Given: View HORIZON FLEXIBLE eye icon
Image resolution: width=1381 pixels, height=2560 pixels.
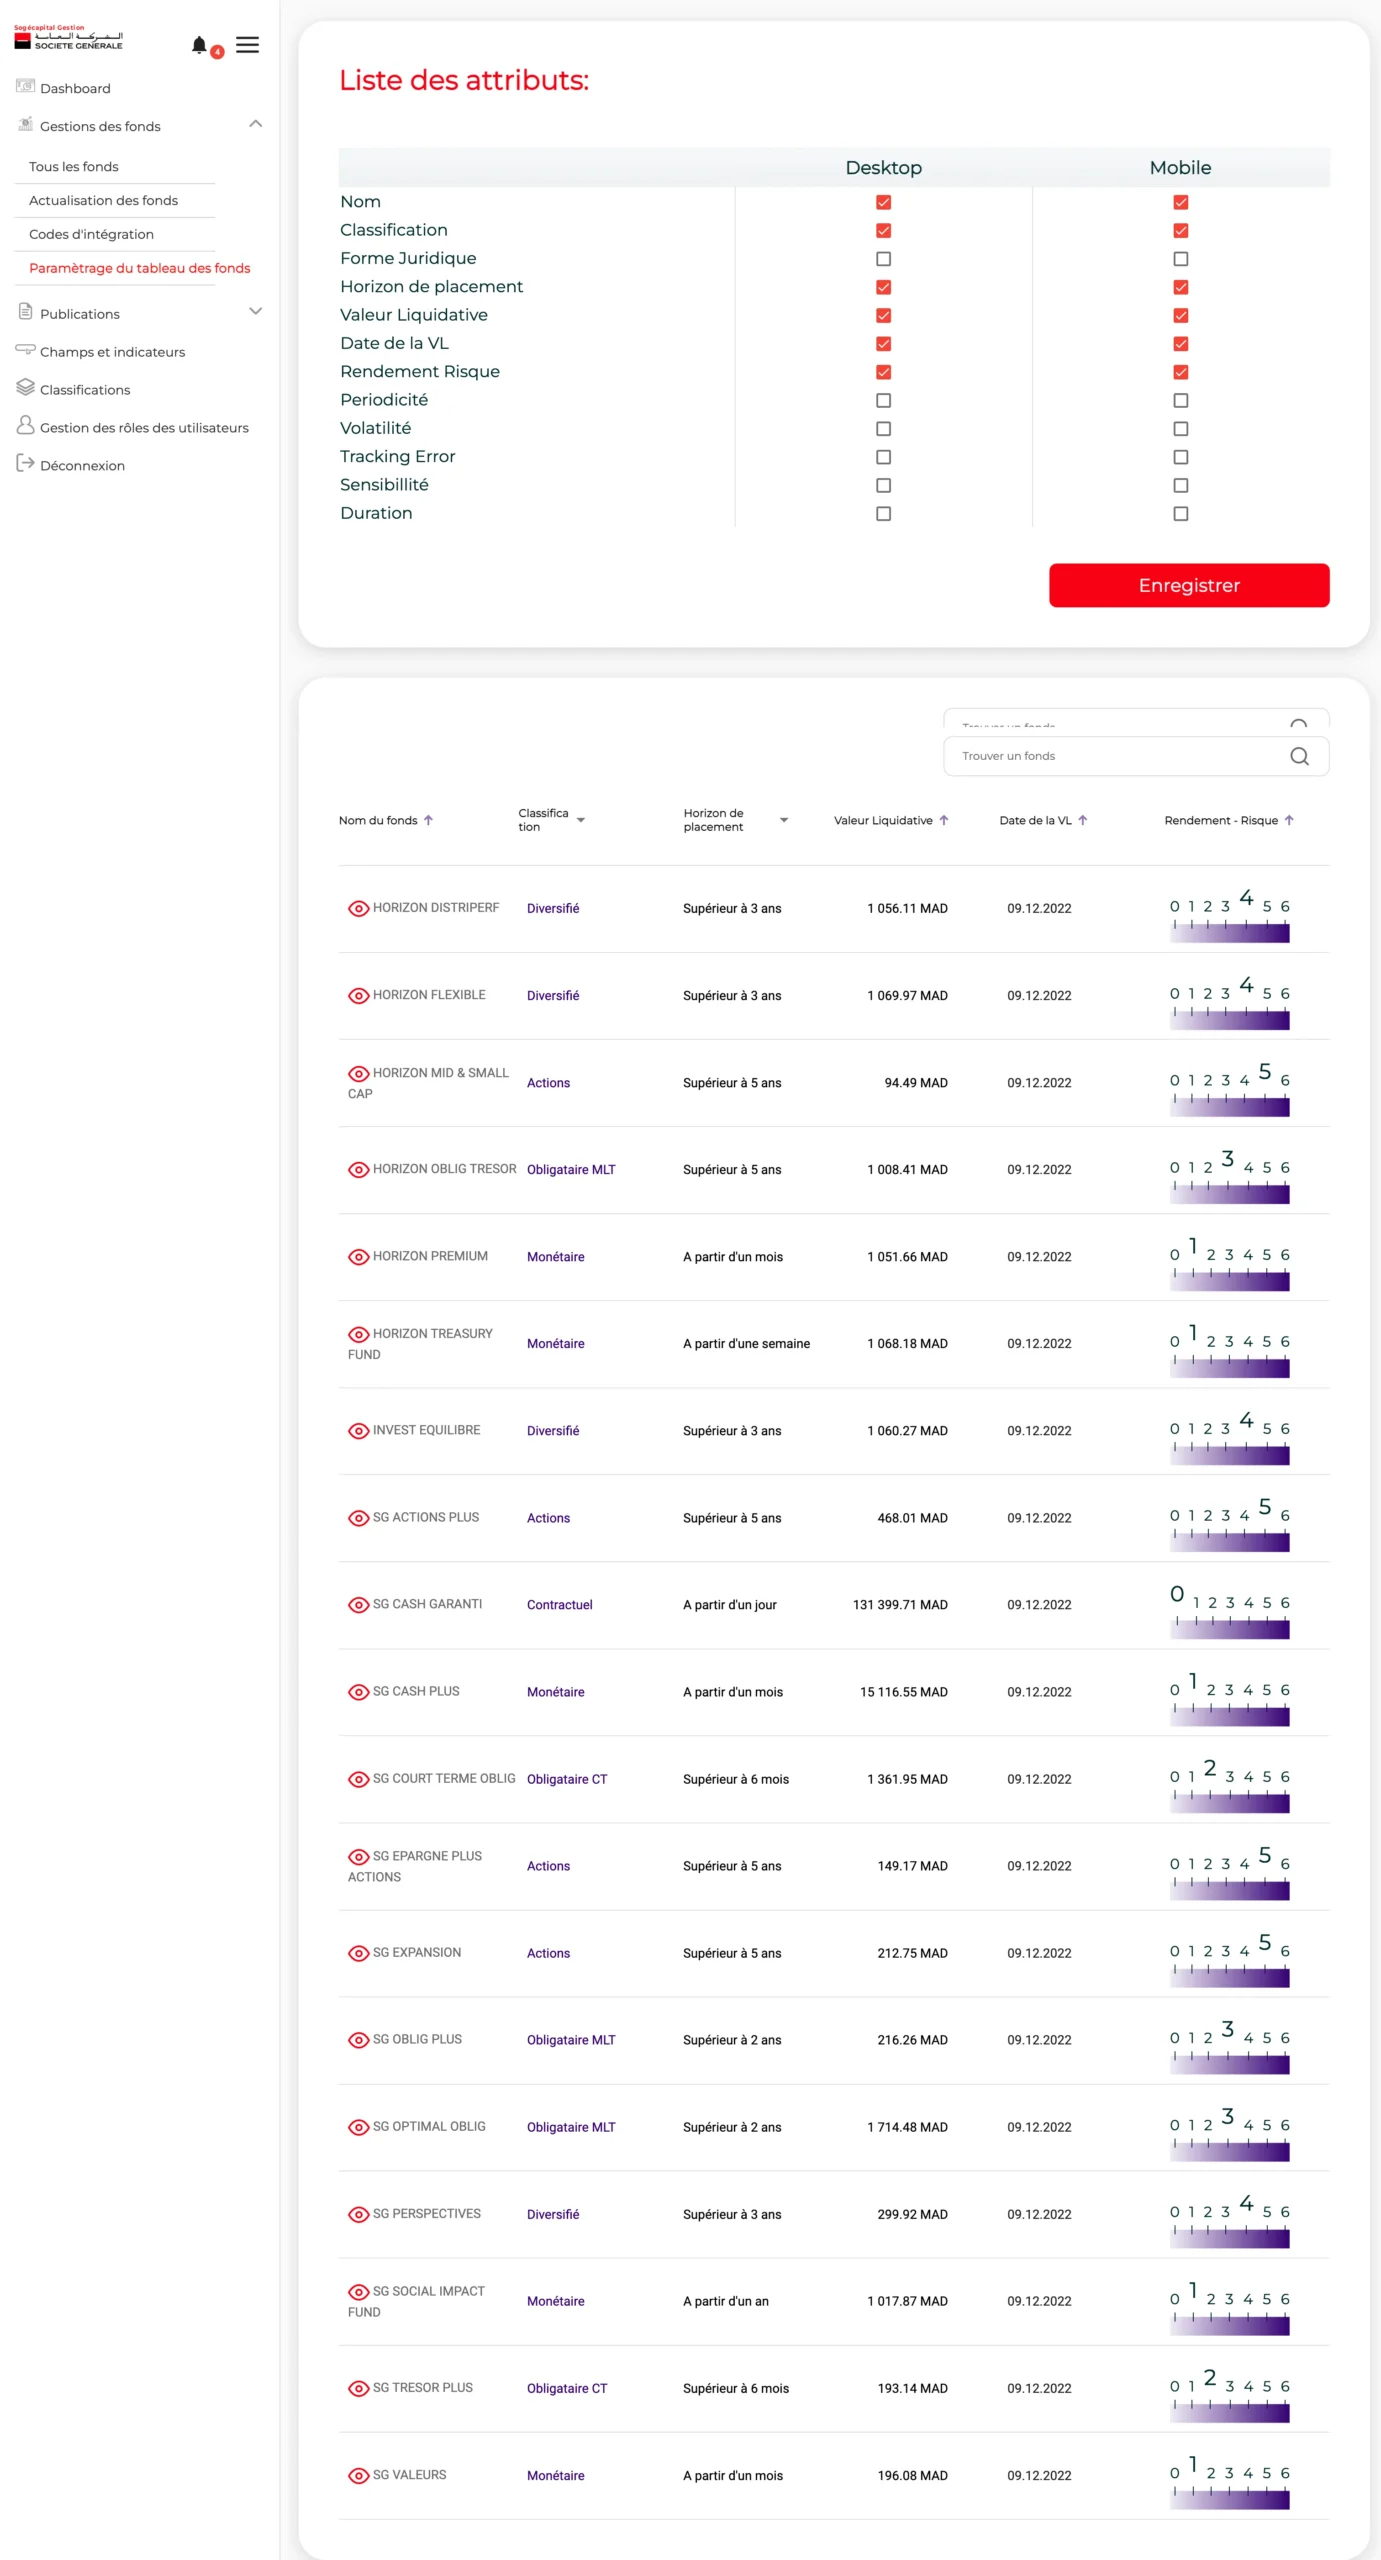Looking at the screenshot, I should [358, 995].
